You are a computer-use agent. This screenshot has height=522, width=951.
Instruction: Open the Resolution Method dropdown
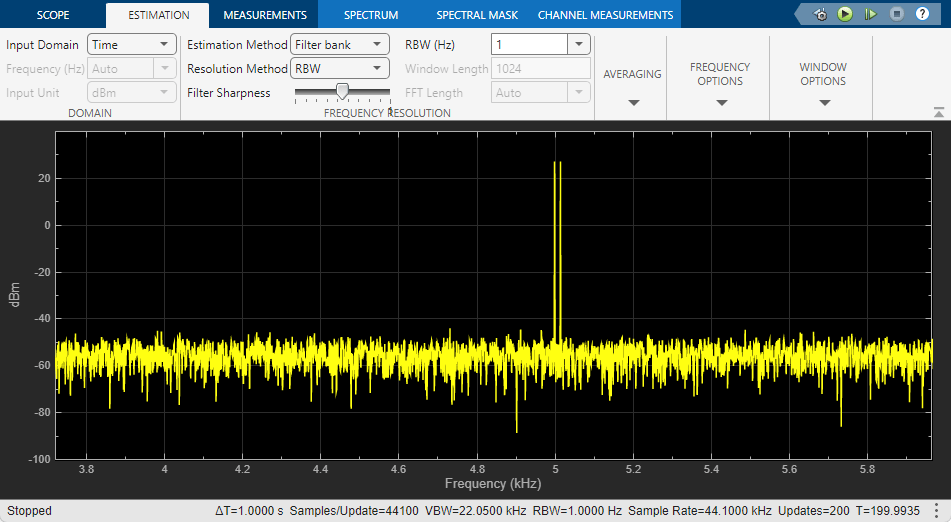(339, 69)
